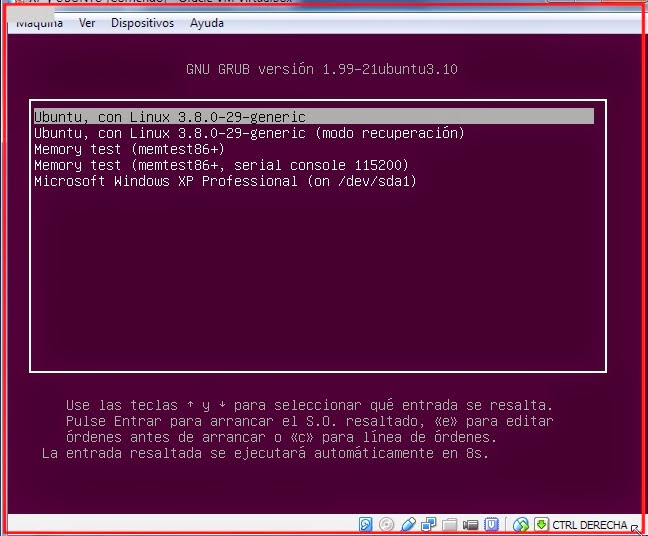Click the USB devices status icon
Screen dimensions: 648x536
click(x=408, y=524)
